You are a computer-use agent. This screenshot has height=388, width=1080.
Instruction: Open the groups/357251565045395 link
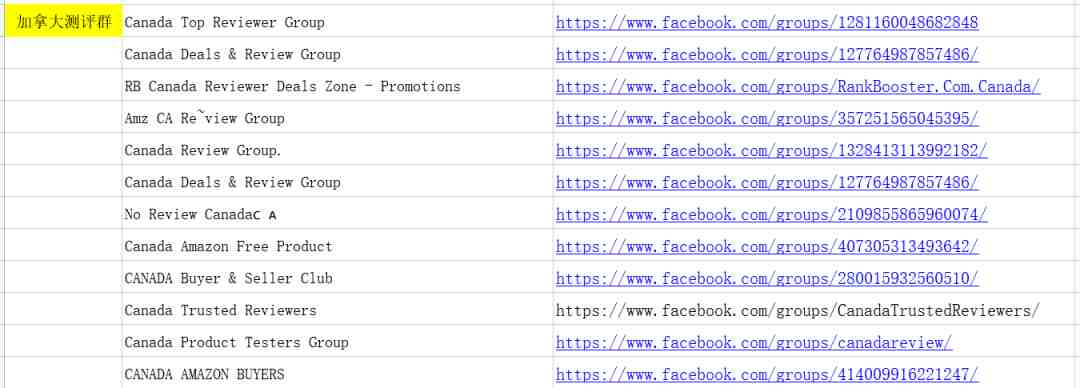[x=767, y=119]
